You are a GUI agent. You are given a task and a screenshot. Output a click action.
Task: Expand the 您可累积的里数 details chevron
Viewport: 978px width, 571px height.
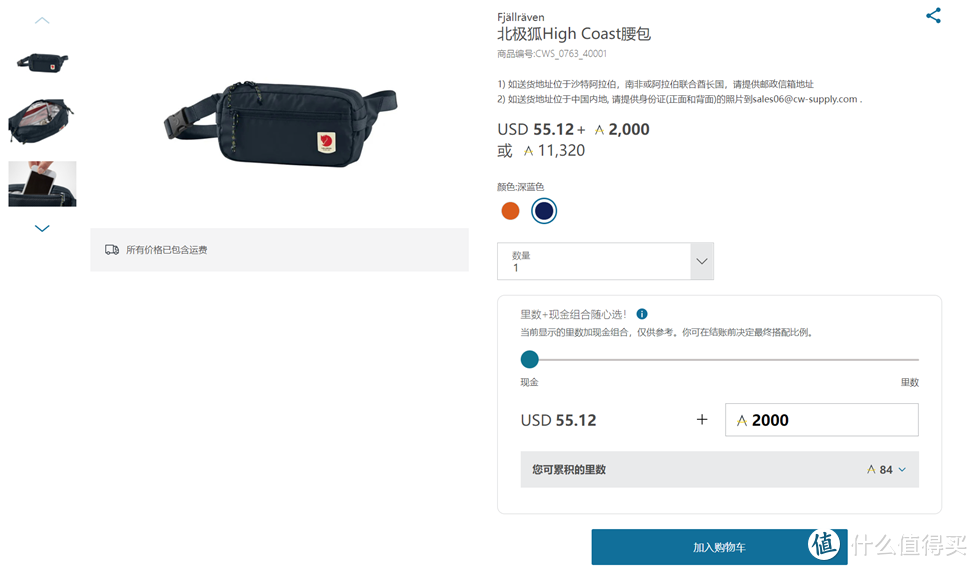[902, 470]
